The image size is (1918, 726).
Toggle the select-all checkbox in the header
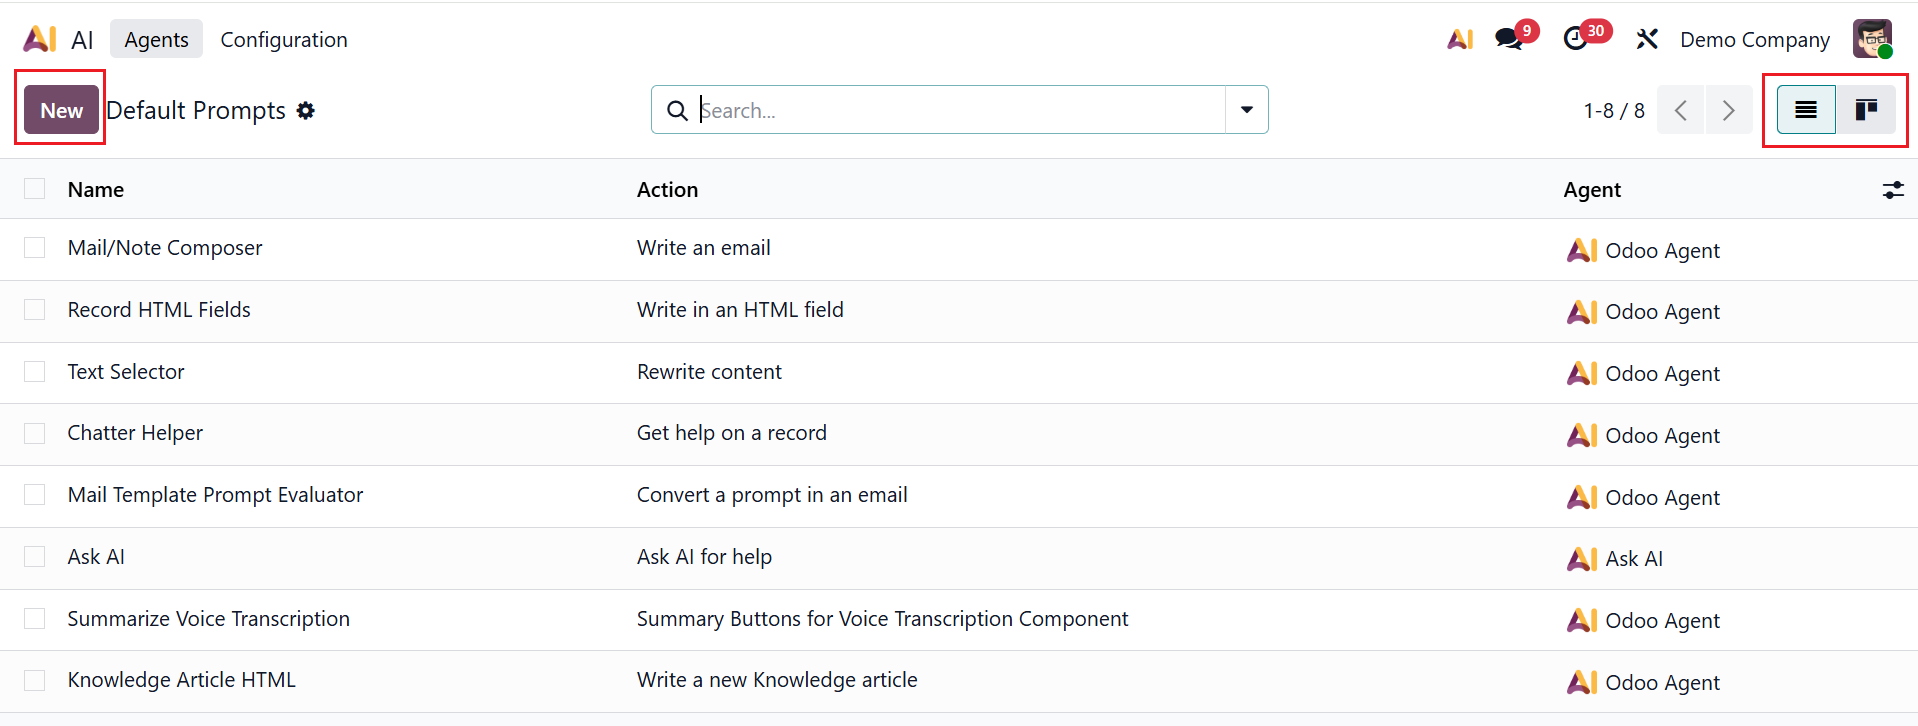(35, 189)
